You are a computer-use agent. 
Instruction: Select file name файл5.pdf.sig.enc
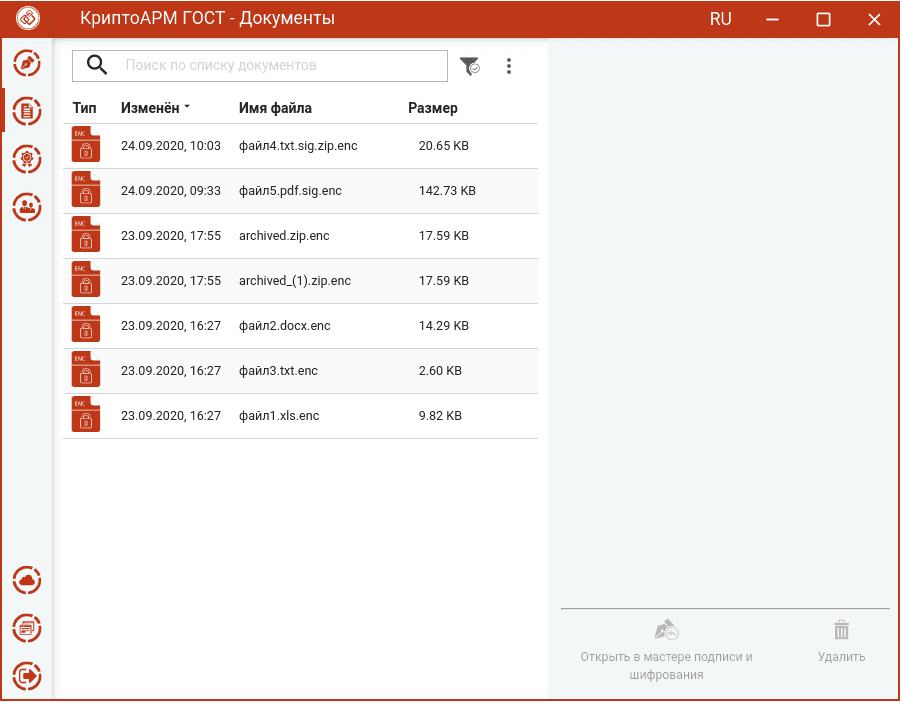tap(290, 191)
